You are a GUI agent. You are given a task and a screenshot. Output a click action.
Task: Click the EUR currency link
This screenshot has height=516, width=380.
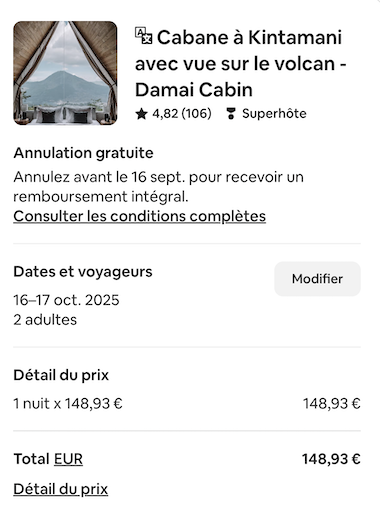tap(68, 459)
